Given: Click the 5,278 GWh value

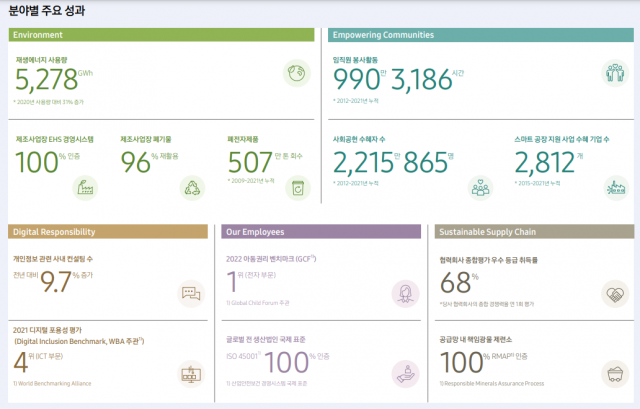Looking at the screenshot, I should click(54, 79).
